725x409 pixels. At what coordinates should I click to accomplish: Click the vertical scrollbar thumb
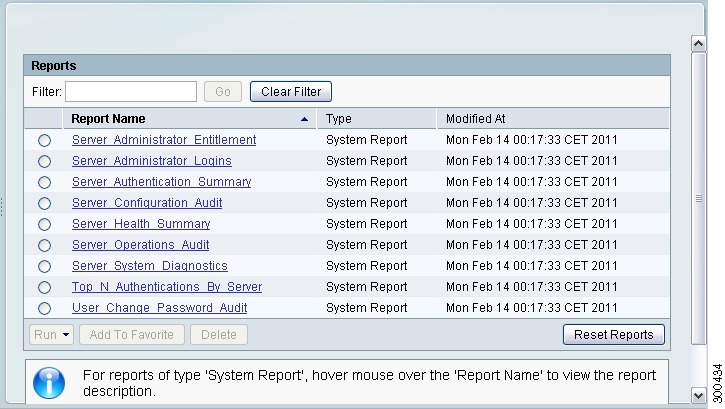coord(698,198)
